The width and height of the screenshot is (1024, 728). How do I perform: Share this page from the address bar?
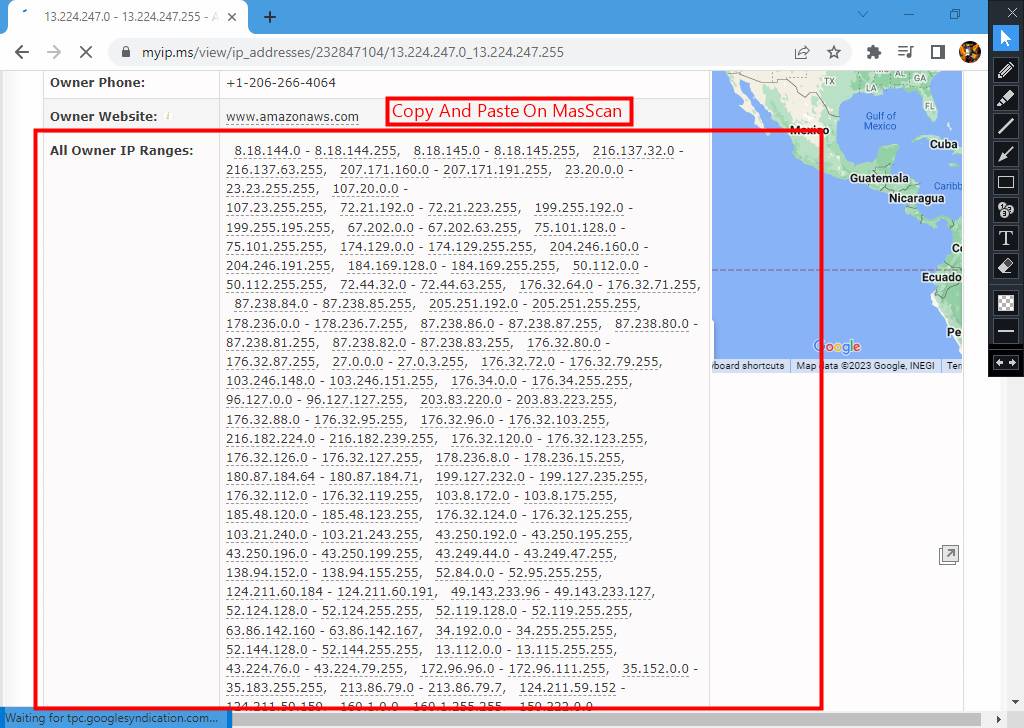click(802, 52)
